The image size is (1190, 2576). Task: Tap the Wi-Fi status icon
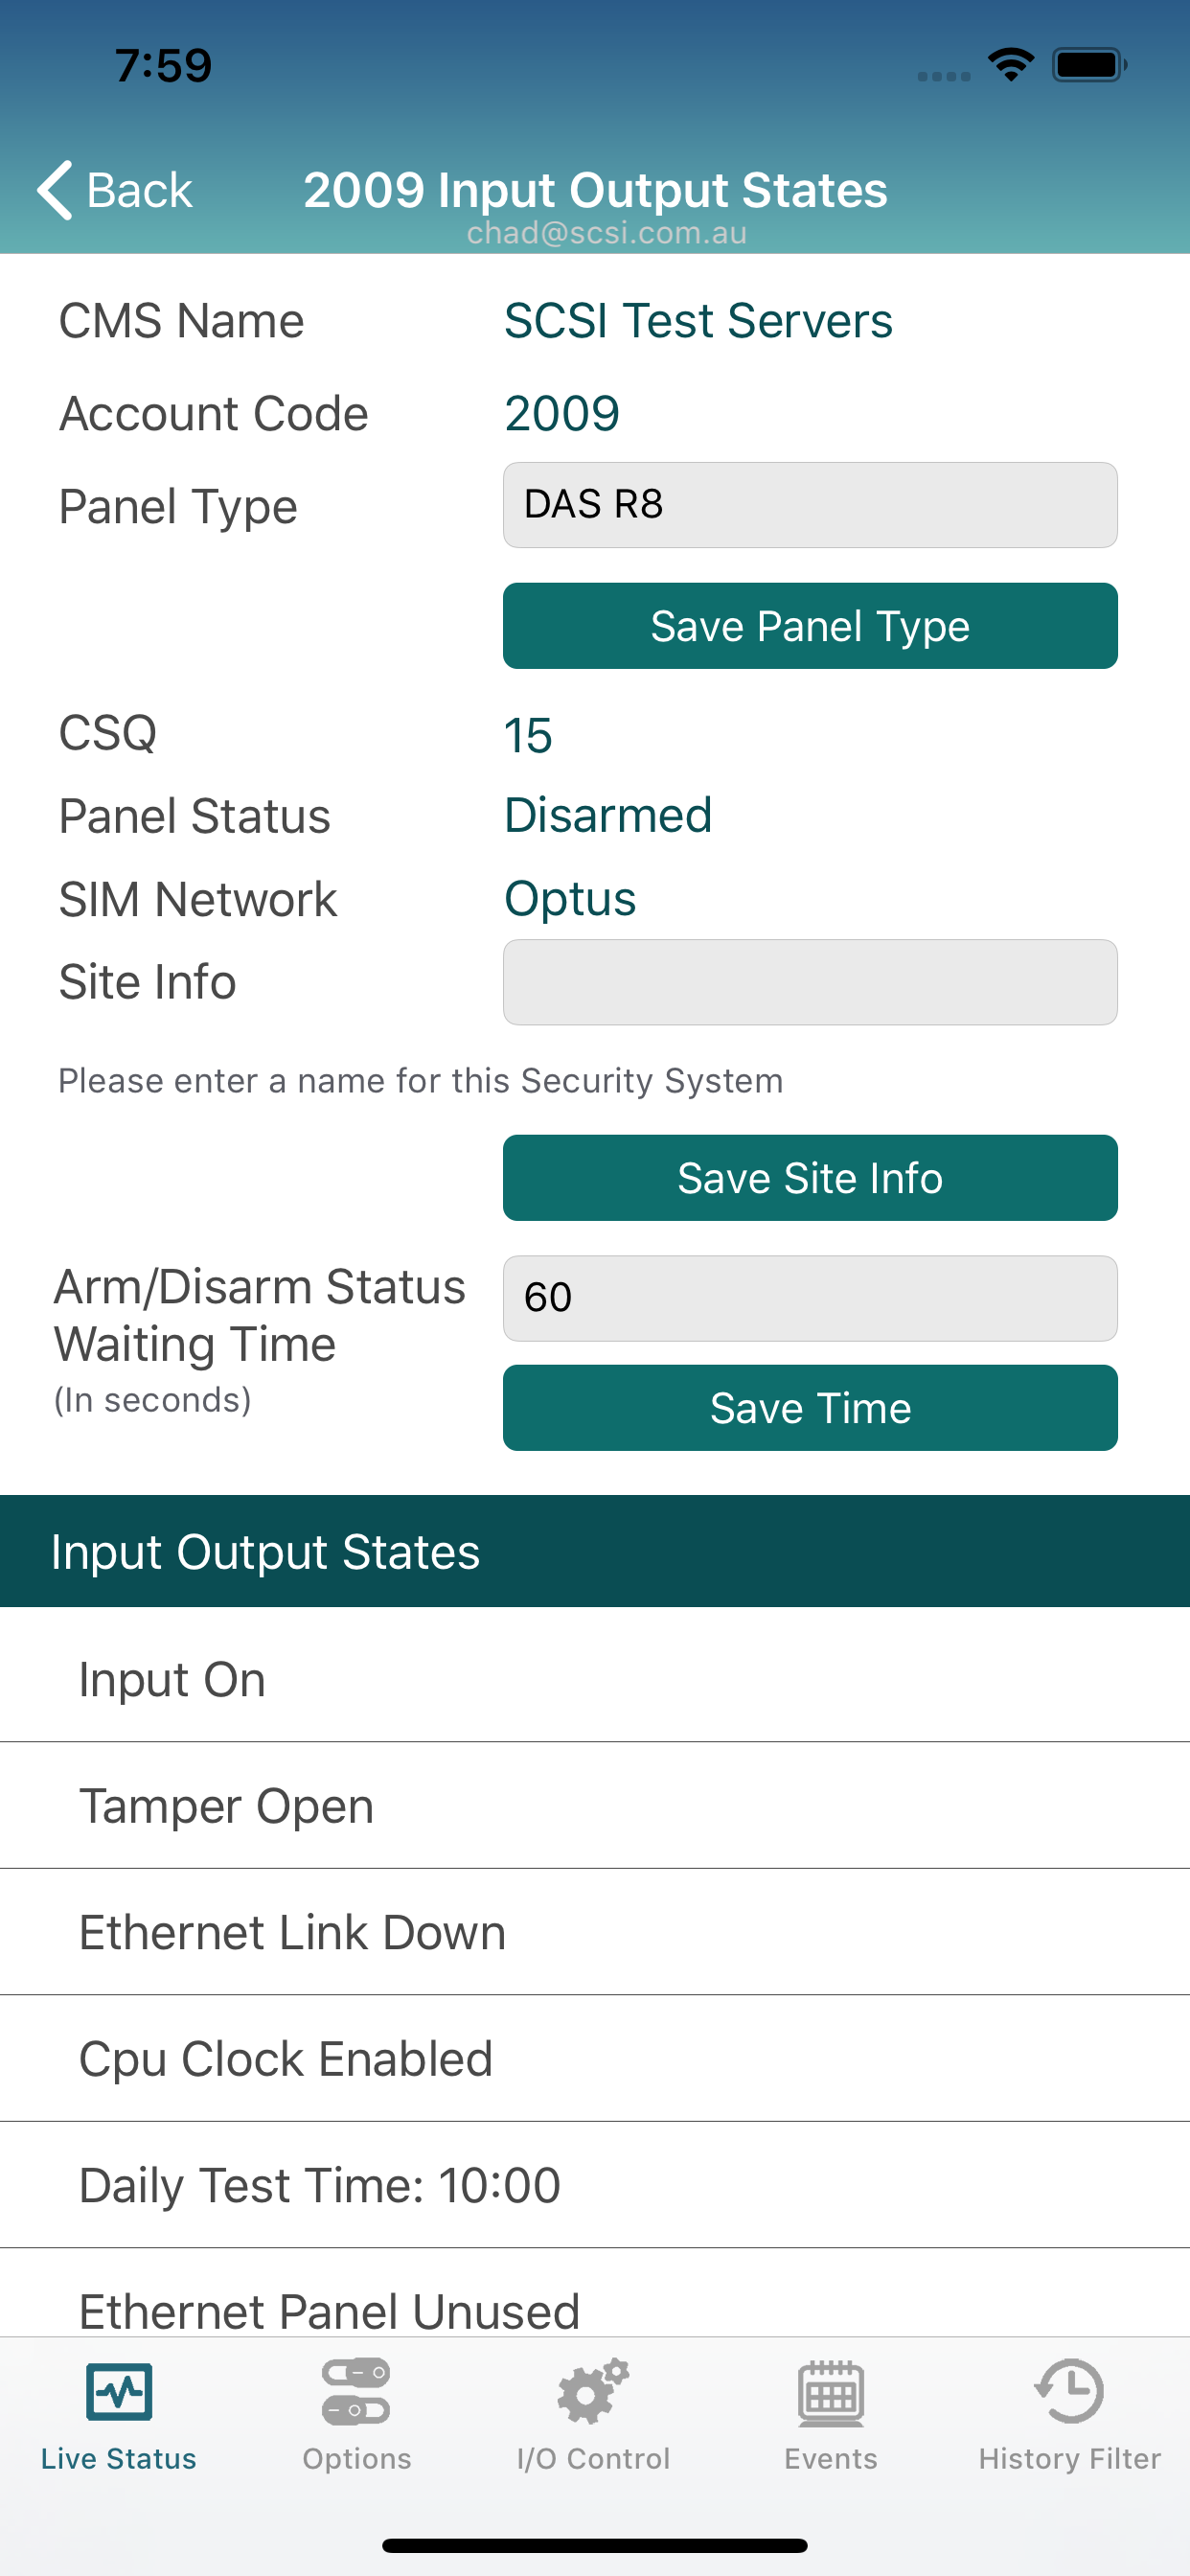pyautogui.click(x=1011, y=65)
